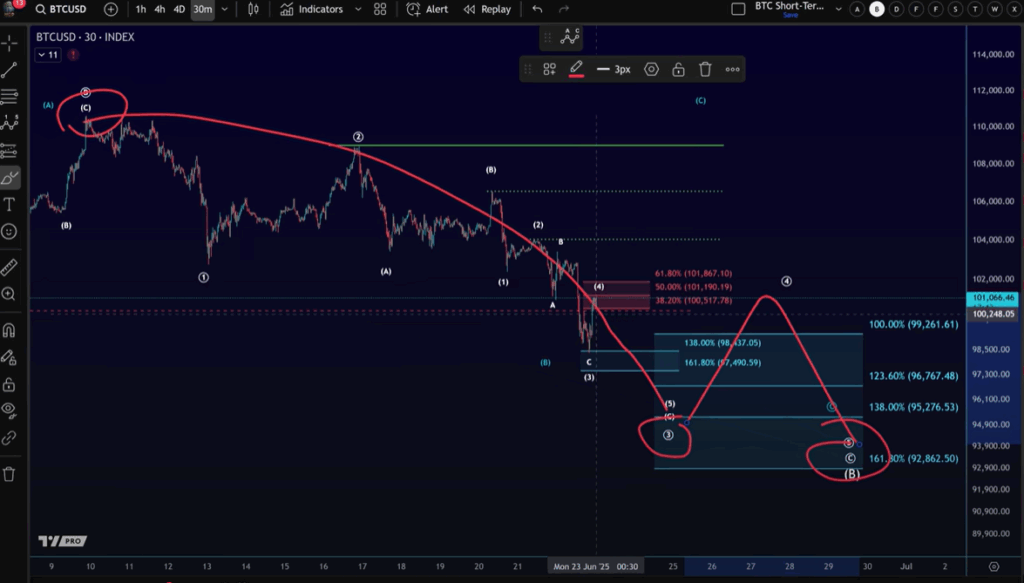Open the Elliott wave patterns tool group
The height and width of the screenshot is (583, 1024).
(x=9, y=123)
